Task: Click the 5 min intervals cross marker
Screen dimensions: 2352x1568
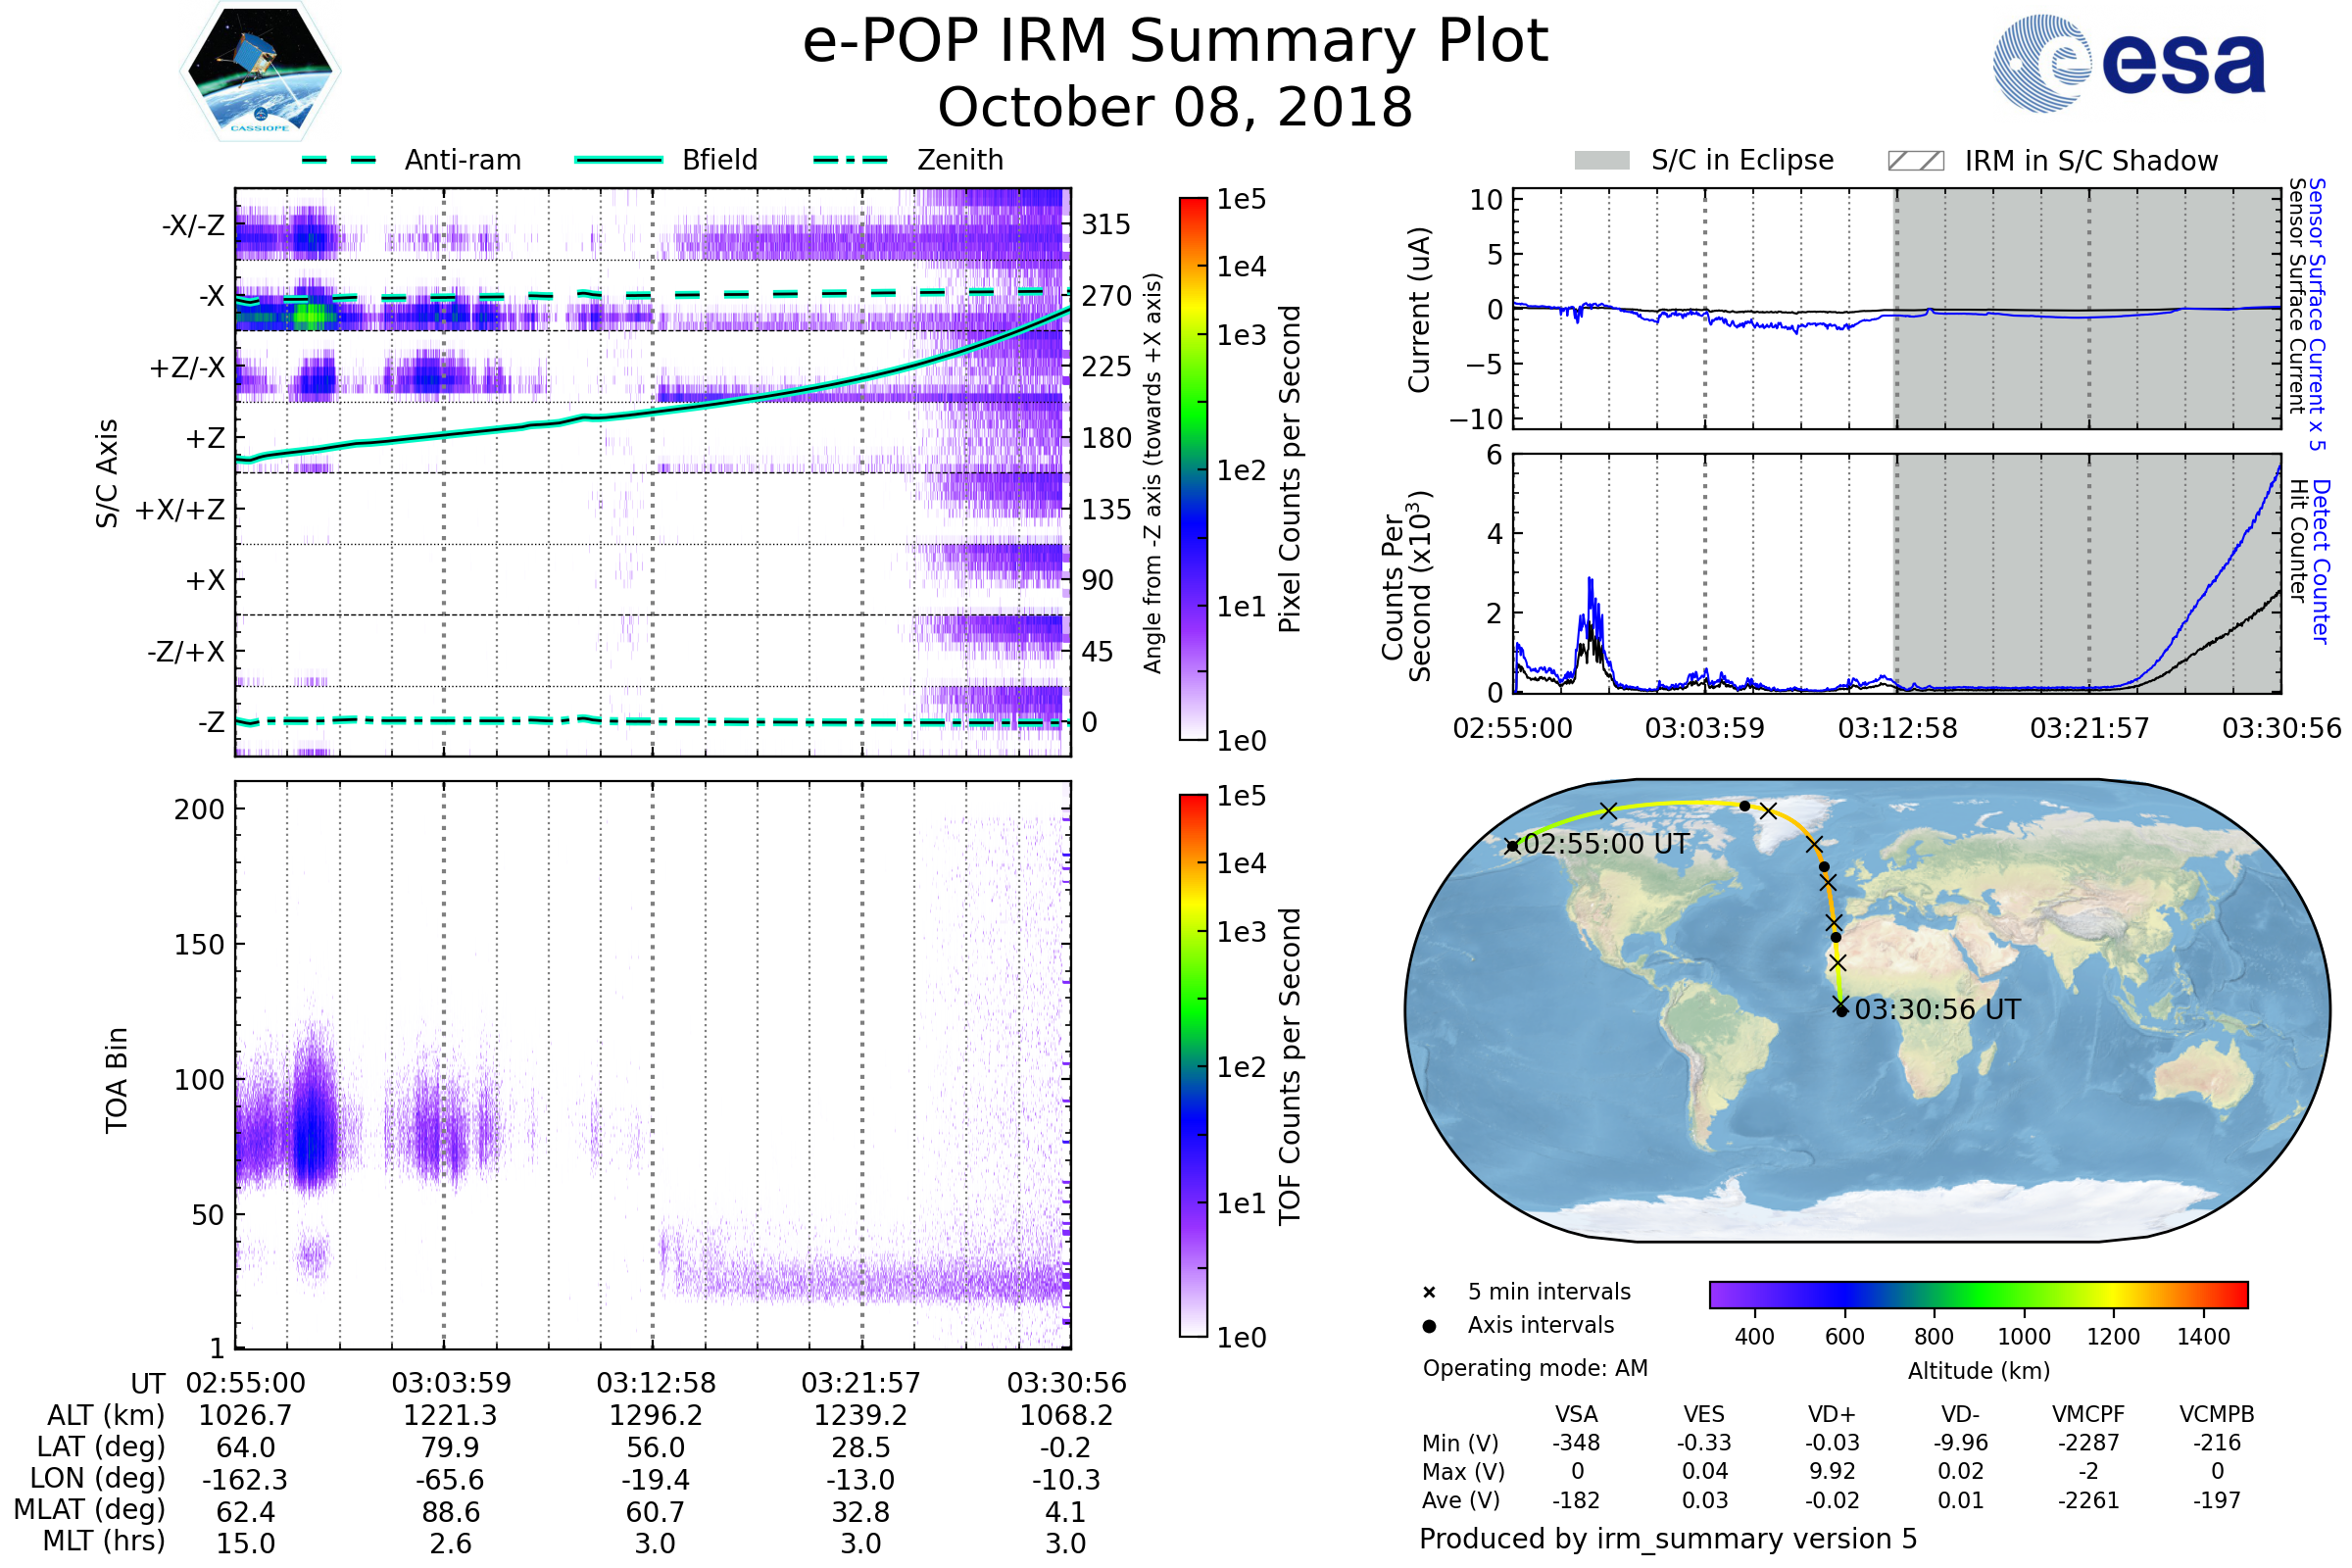Action: (1429, 1293)
